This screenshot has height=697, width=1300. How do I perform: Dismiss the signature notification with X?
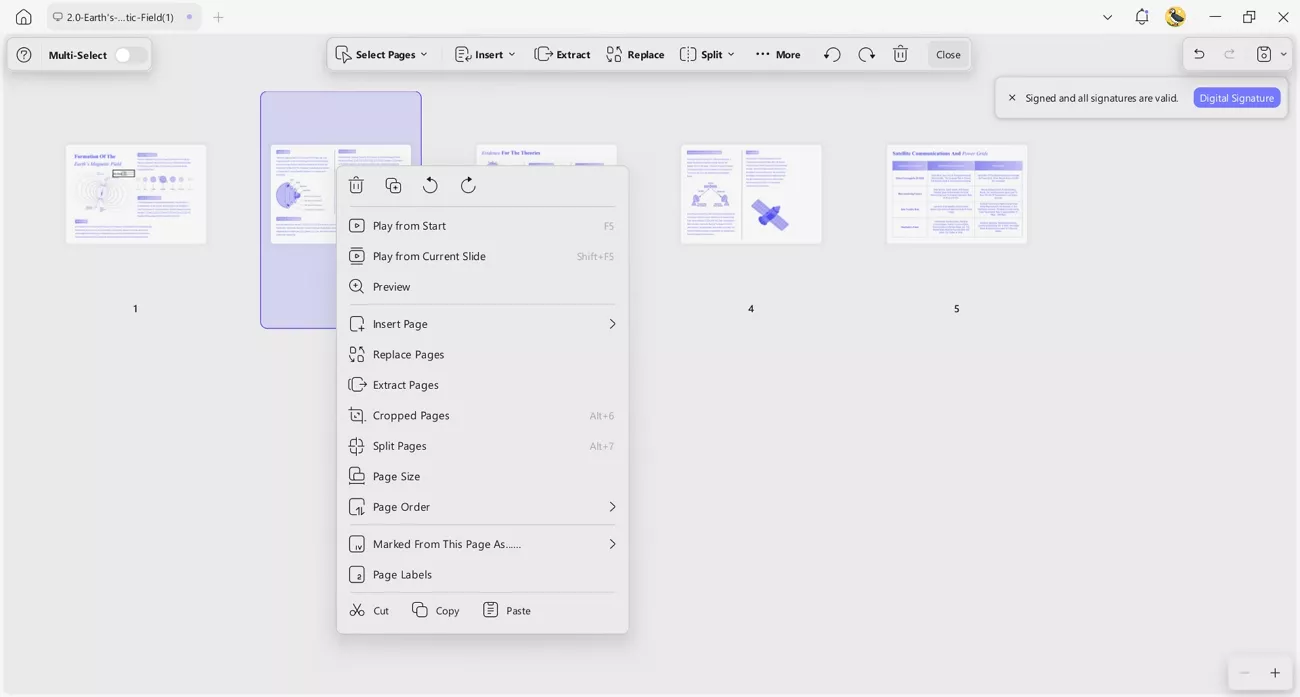[x=1012, y=98]
